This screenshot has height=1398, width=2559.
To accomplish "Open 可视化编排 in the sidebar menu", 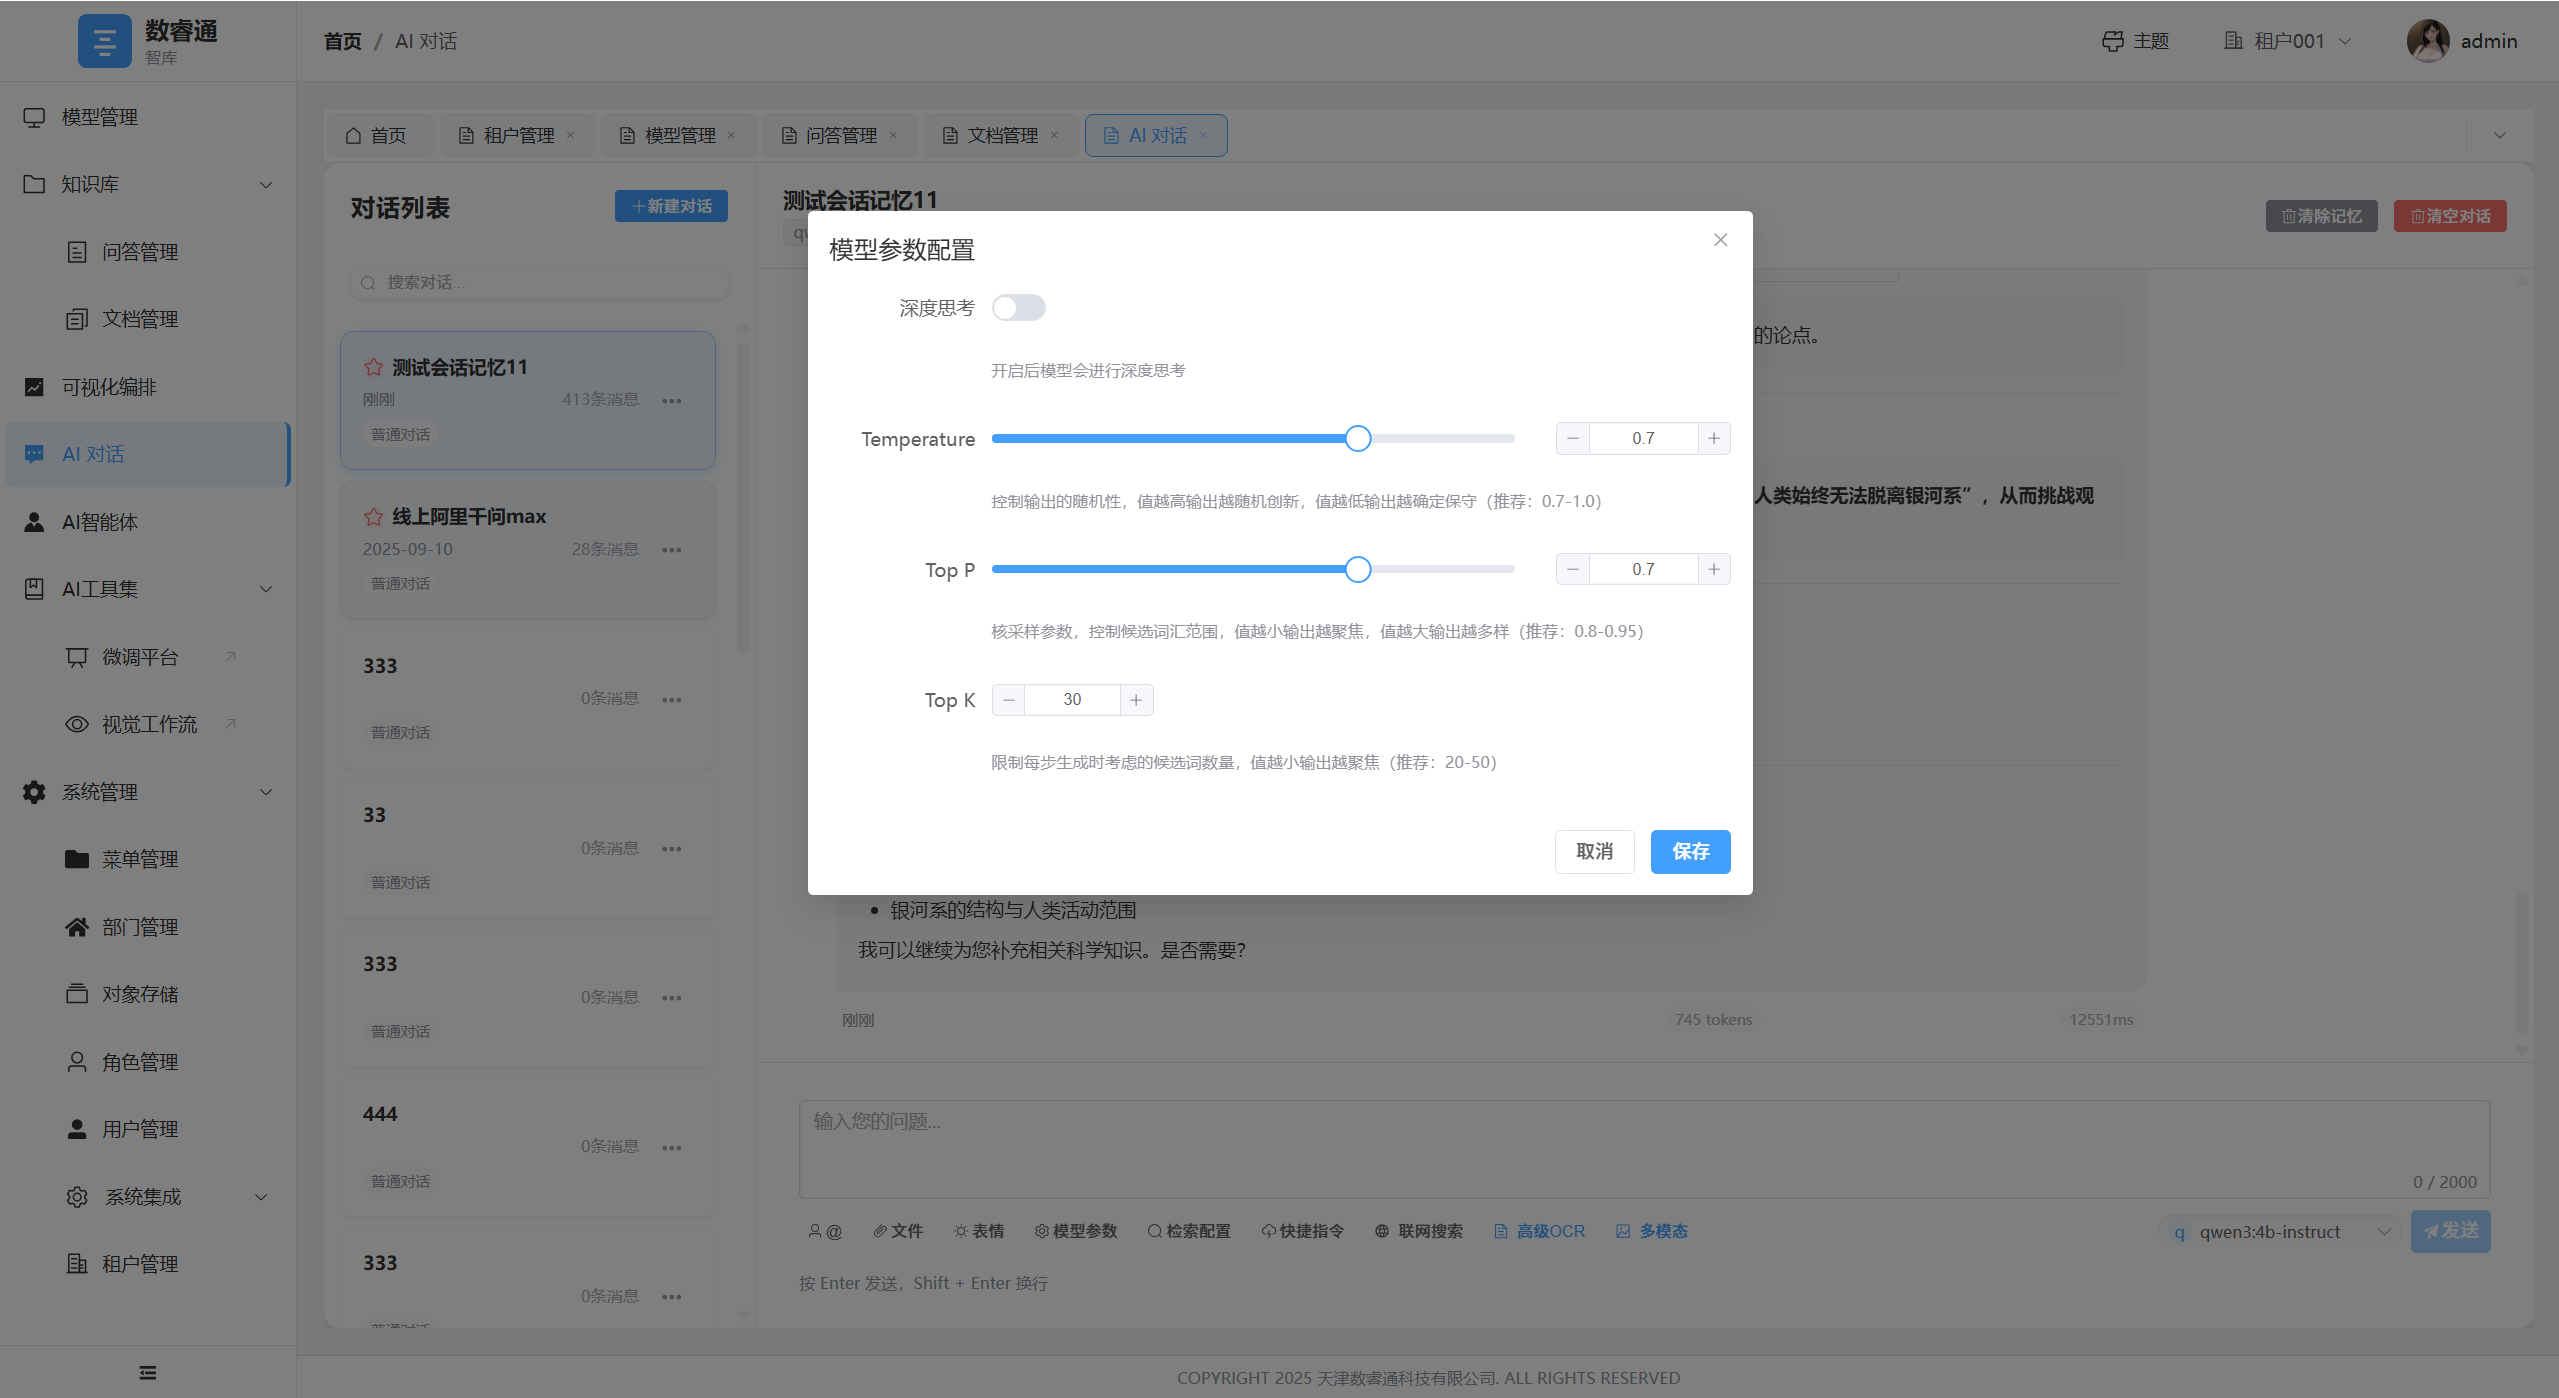I will [109, 387].
